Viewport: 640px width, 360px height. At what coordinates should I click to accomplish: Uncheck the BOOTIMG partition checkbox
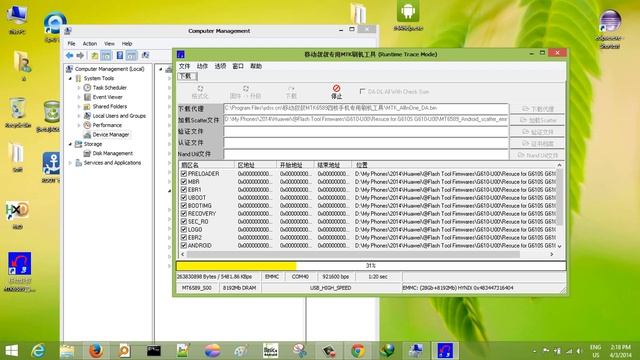184,205
